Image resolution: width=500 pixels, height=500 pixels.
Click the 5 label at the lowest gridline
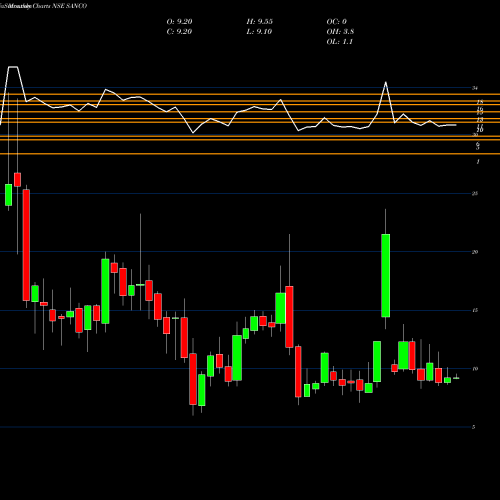pos(474,427)
